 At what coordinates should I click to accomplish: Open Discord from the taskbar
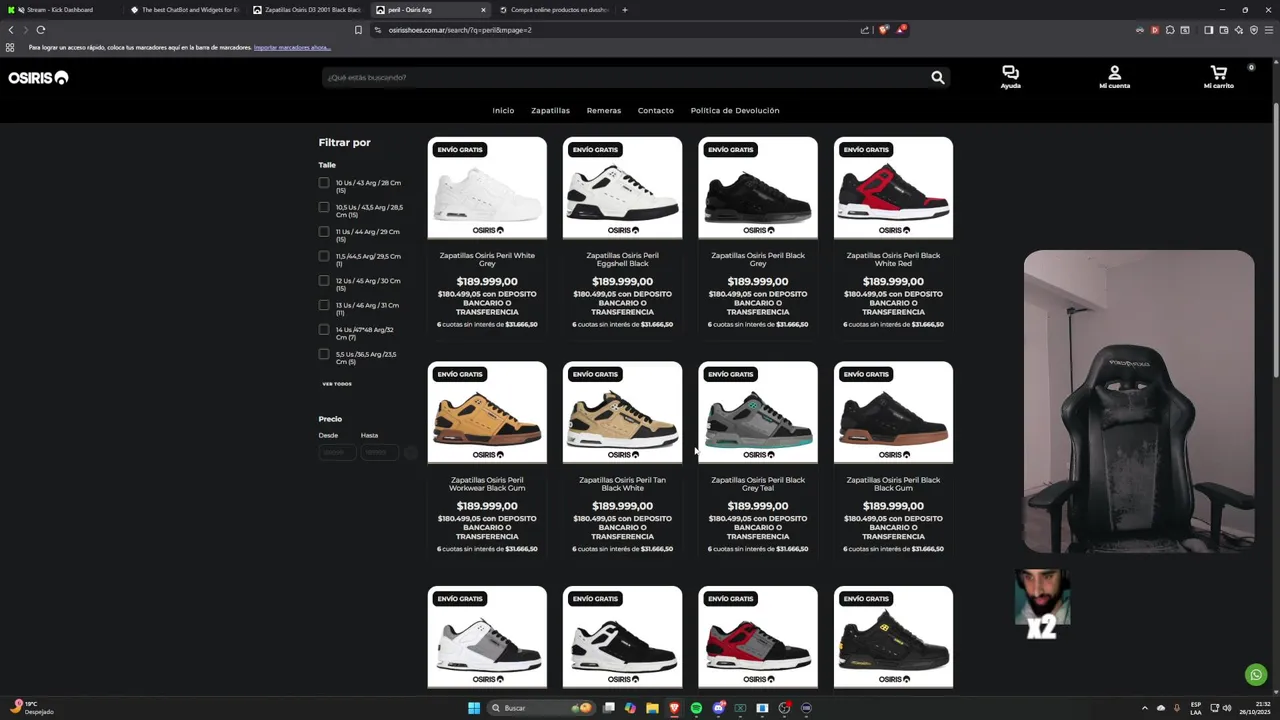coord(718,708)
